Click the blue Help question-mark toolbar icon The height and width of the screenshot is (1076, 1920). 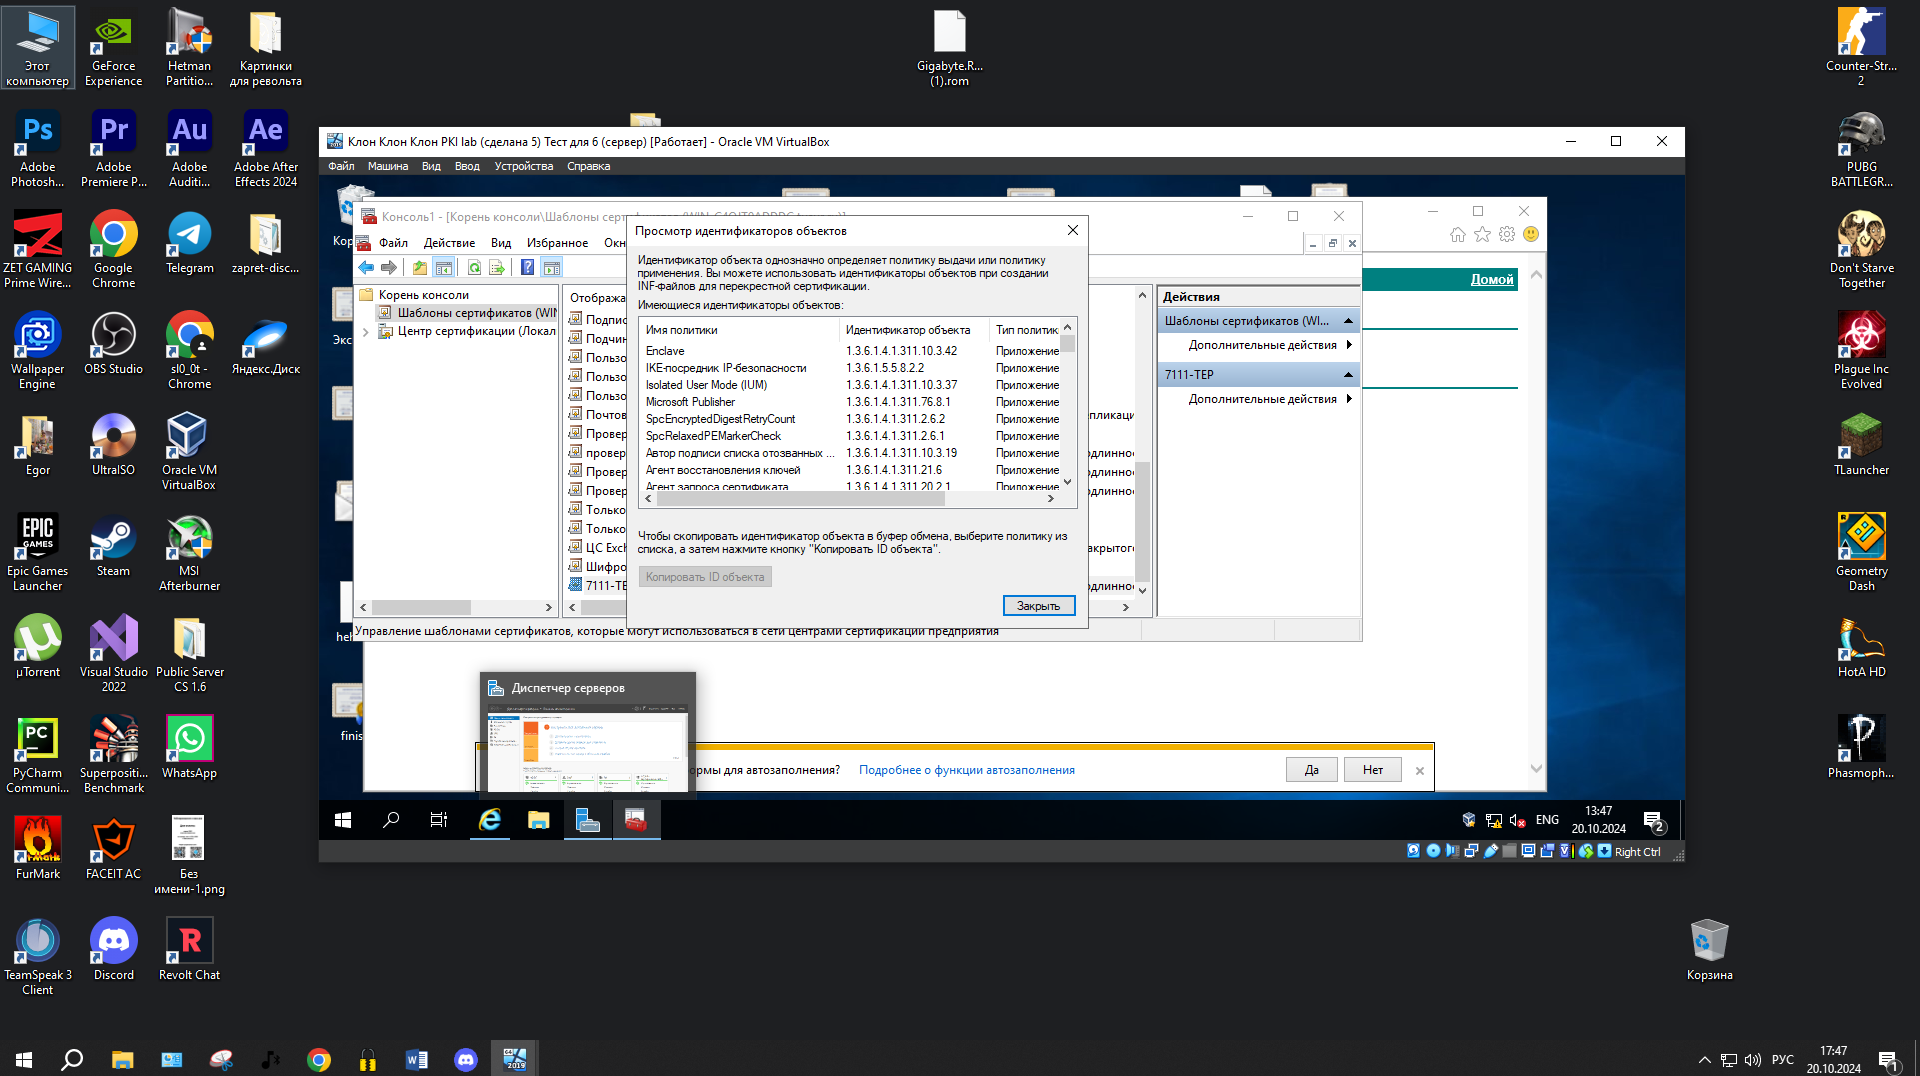pyautogui.click(x=528, y=268)
